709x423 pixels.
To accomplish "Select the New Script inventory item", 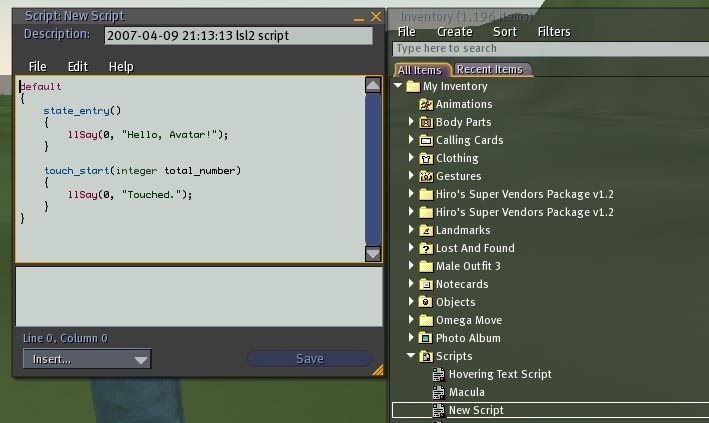I will (550, 410).
